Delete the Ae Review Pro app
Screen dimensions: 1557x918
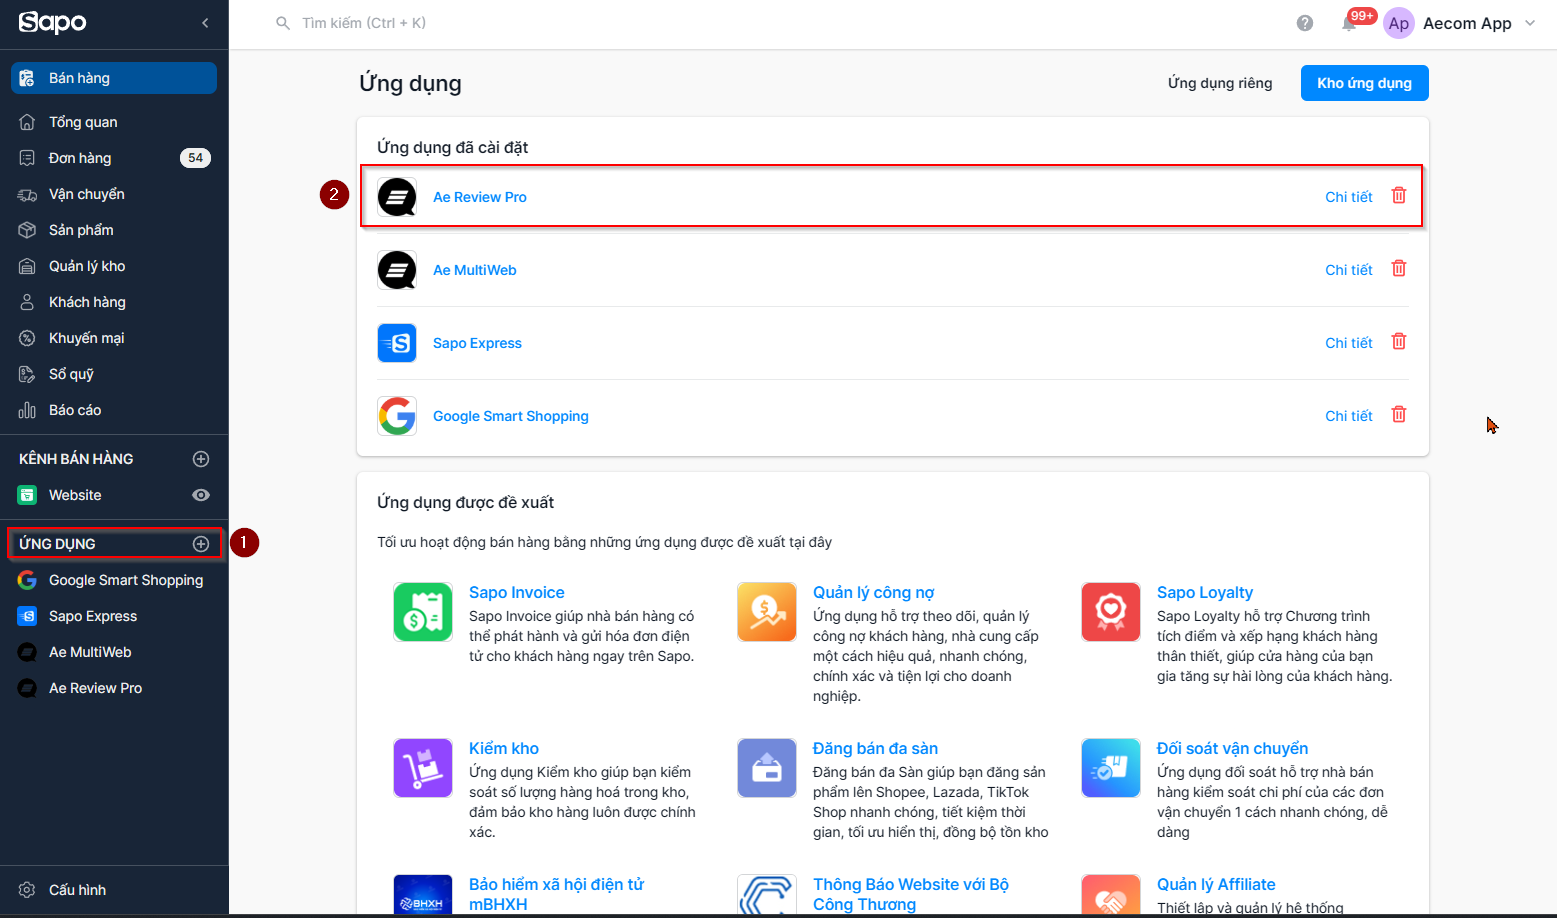tap(1399, 196)
